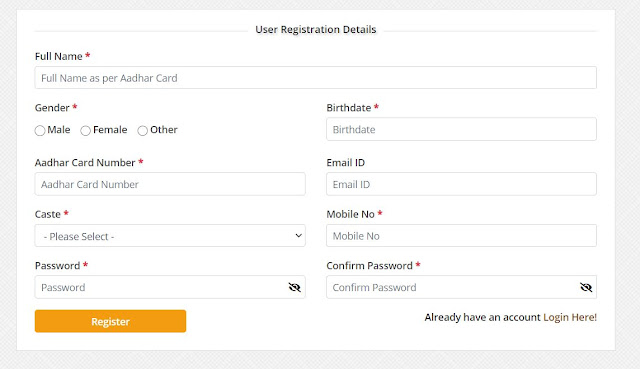
Task: Open the Caste dropdown list
Action: pos(170,236)
